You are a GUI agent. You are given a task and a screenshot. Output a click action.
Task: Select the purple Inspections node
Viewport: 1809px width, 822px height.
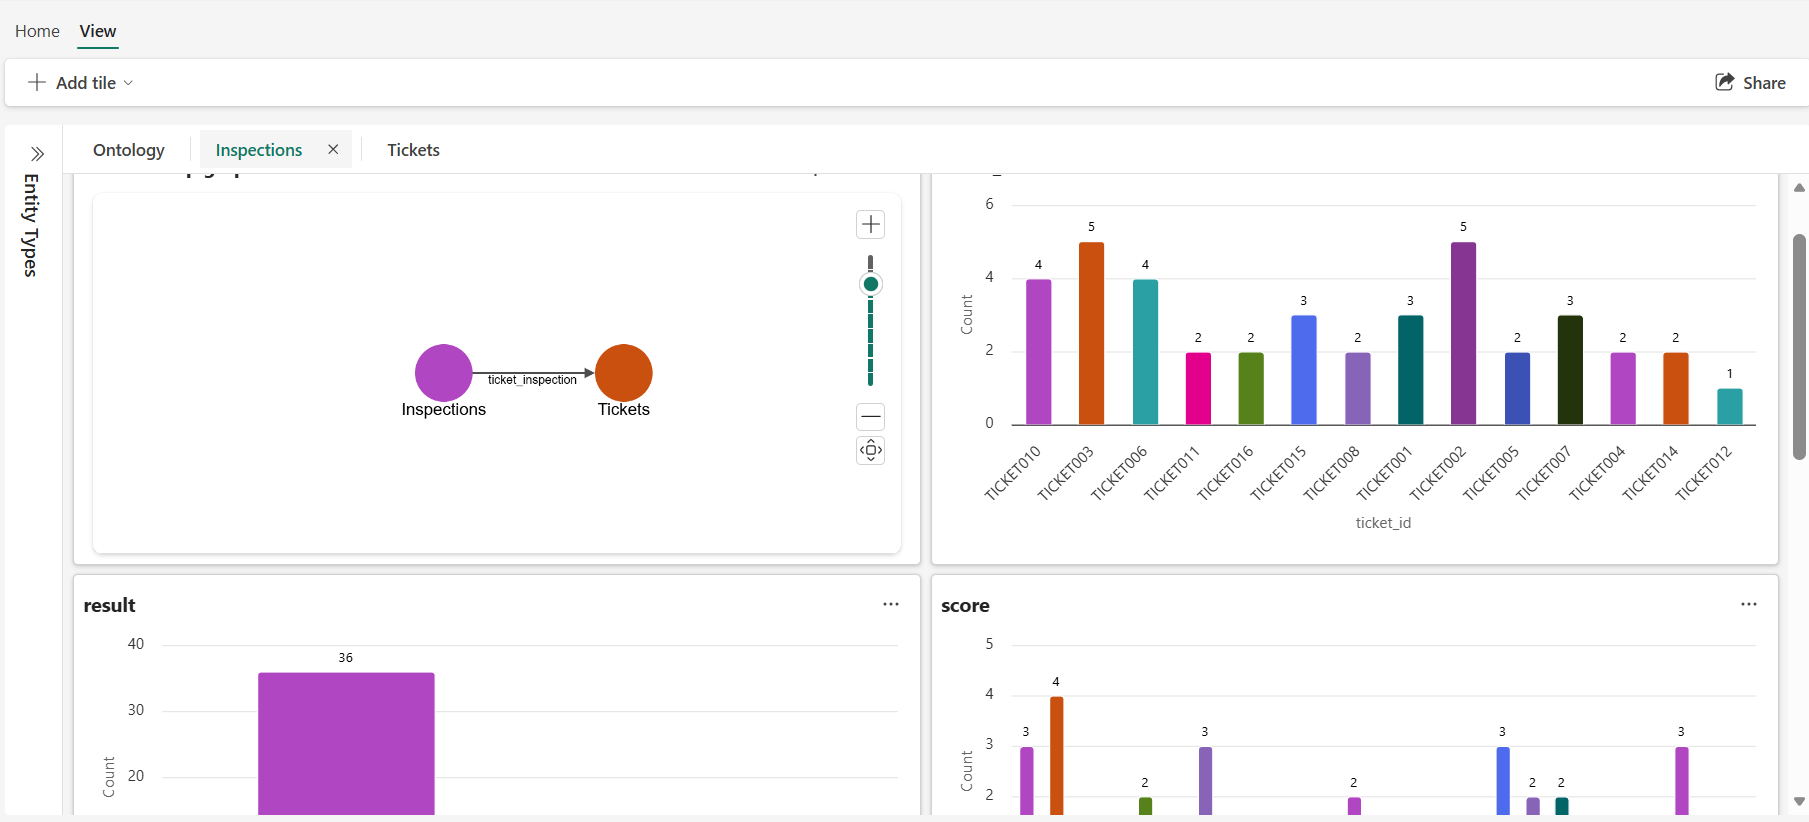coord(443,373)
